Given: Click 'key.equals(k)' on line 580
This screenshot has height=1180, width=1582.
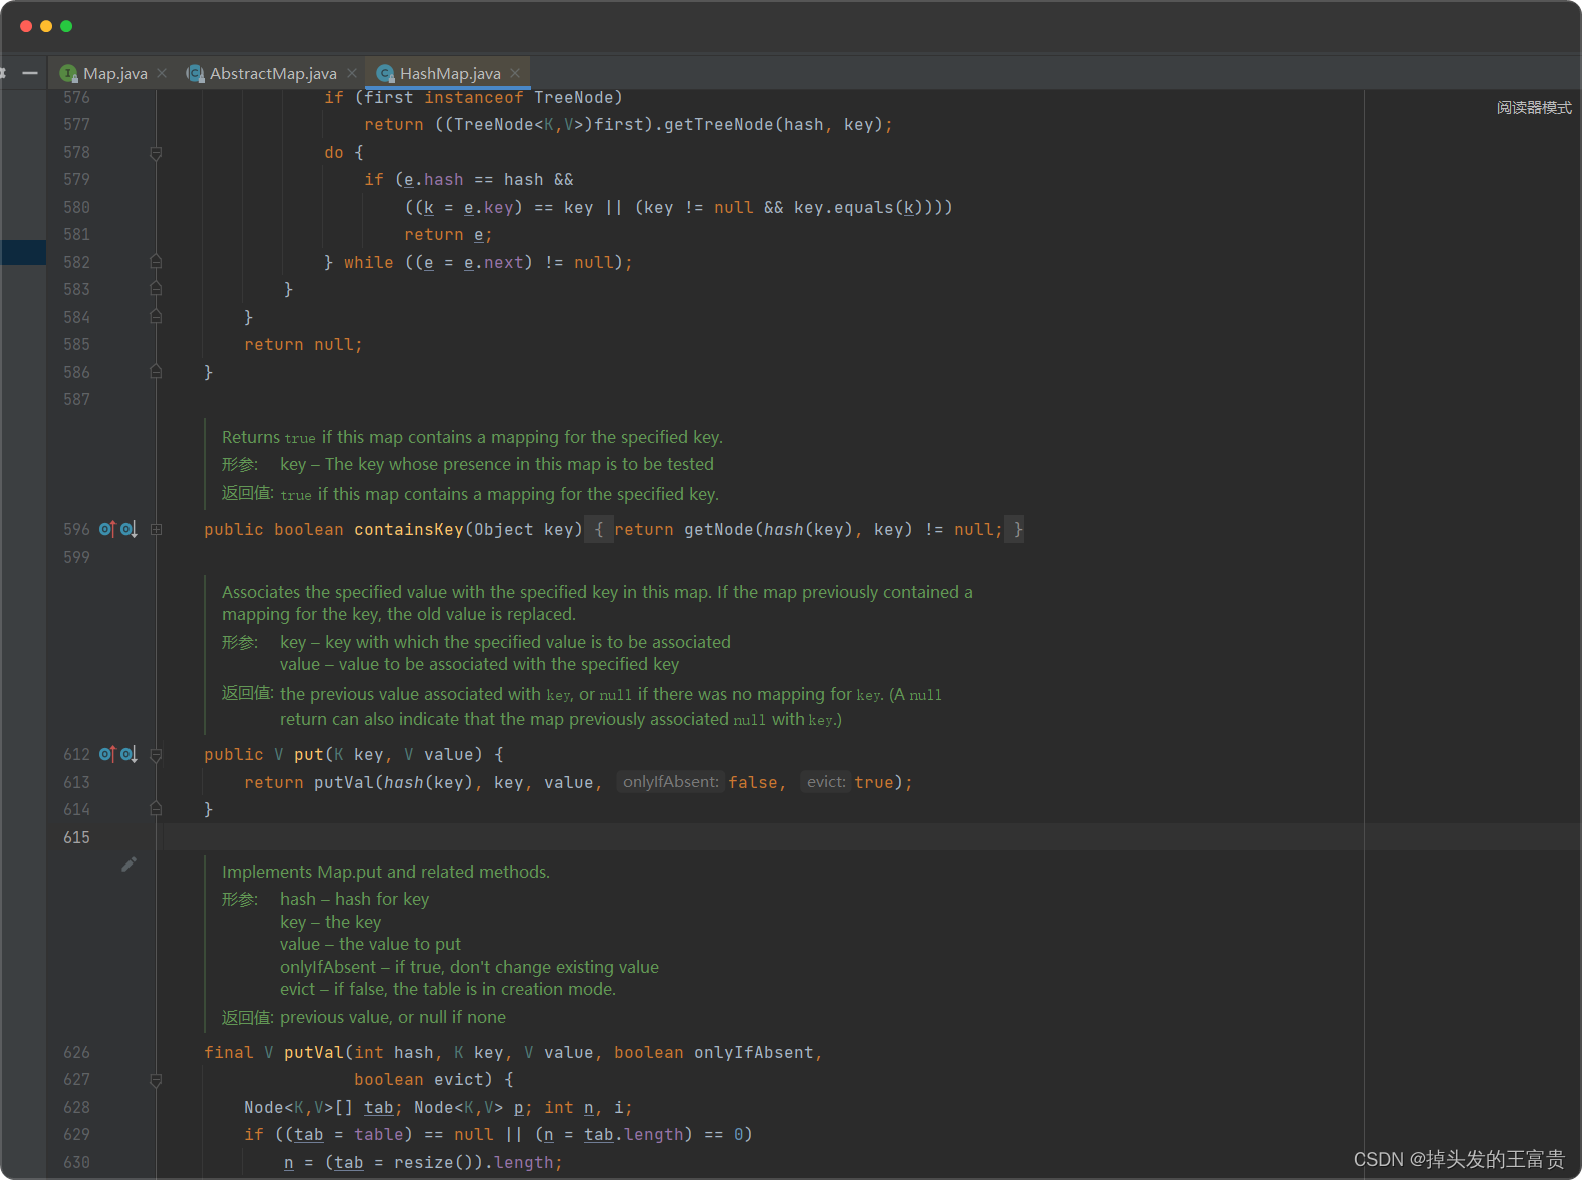Looking at the screenshot, I should coord(859,207).
